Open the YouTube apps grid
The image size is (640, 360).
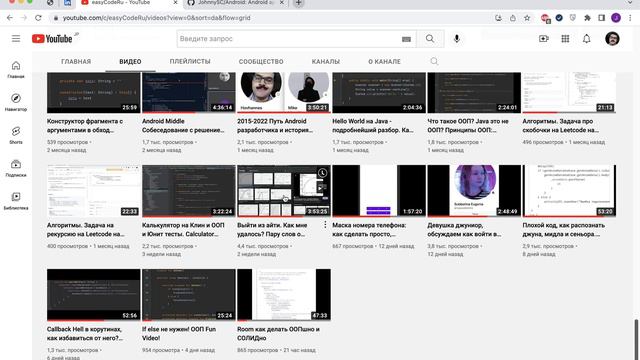[x=565, y=39]
